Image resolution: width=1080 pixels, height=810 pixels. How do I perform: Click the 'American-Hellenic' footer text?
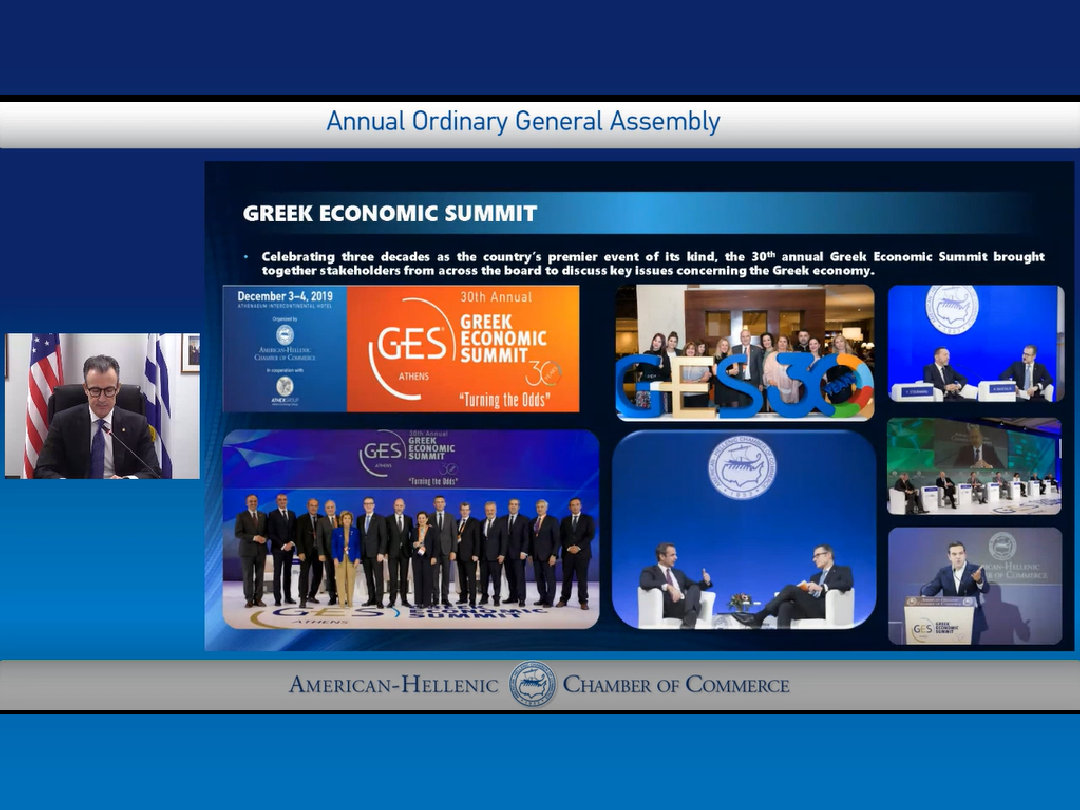[x=393, y=685]
